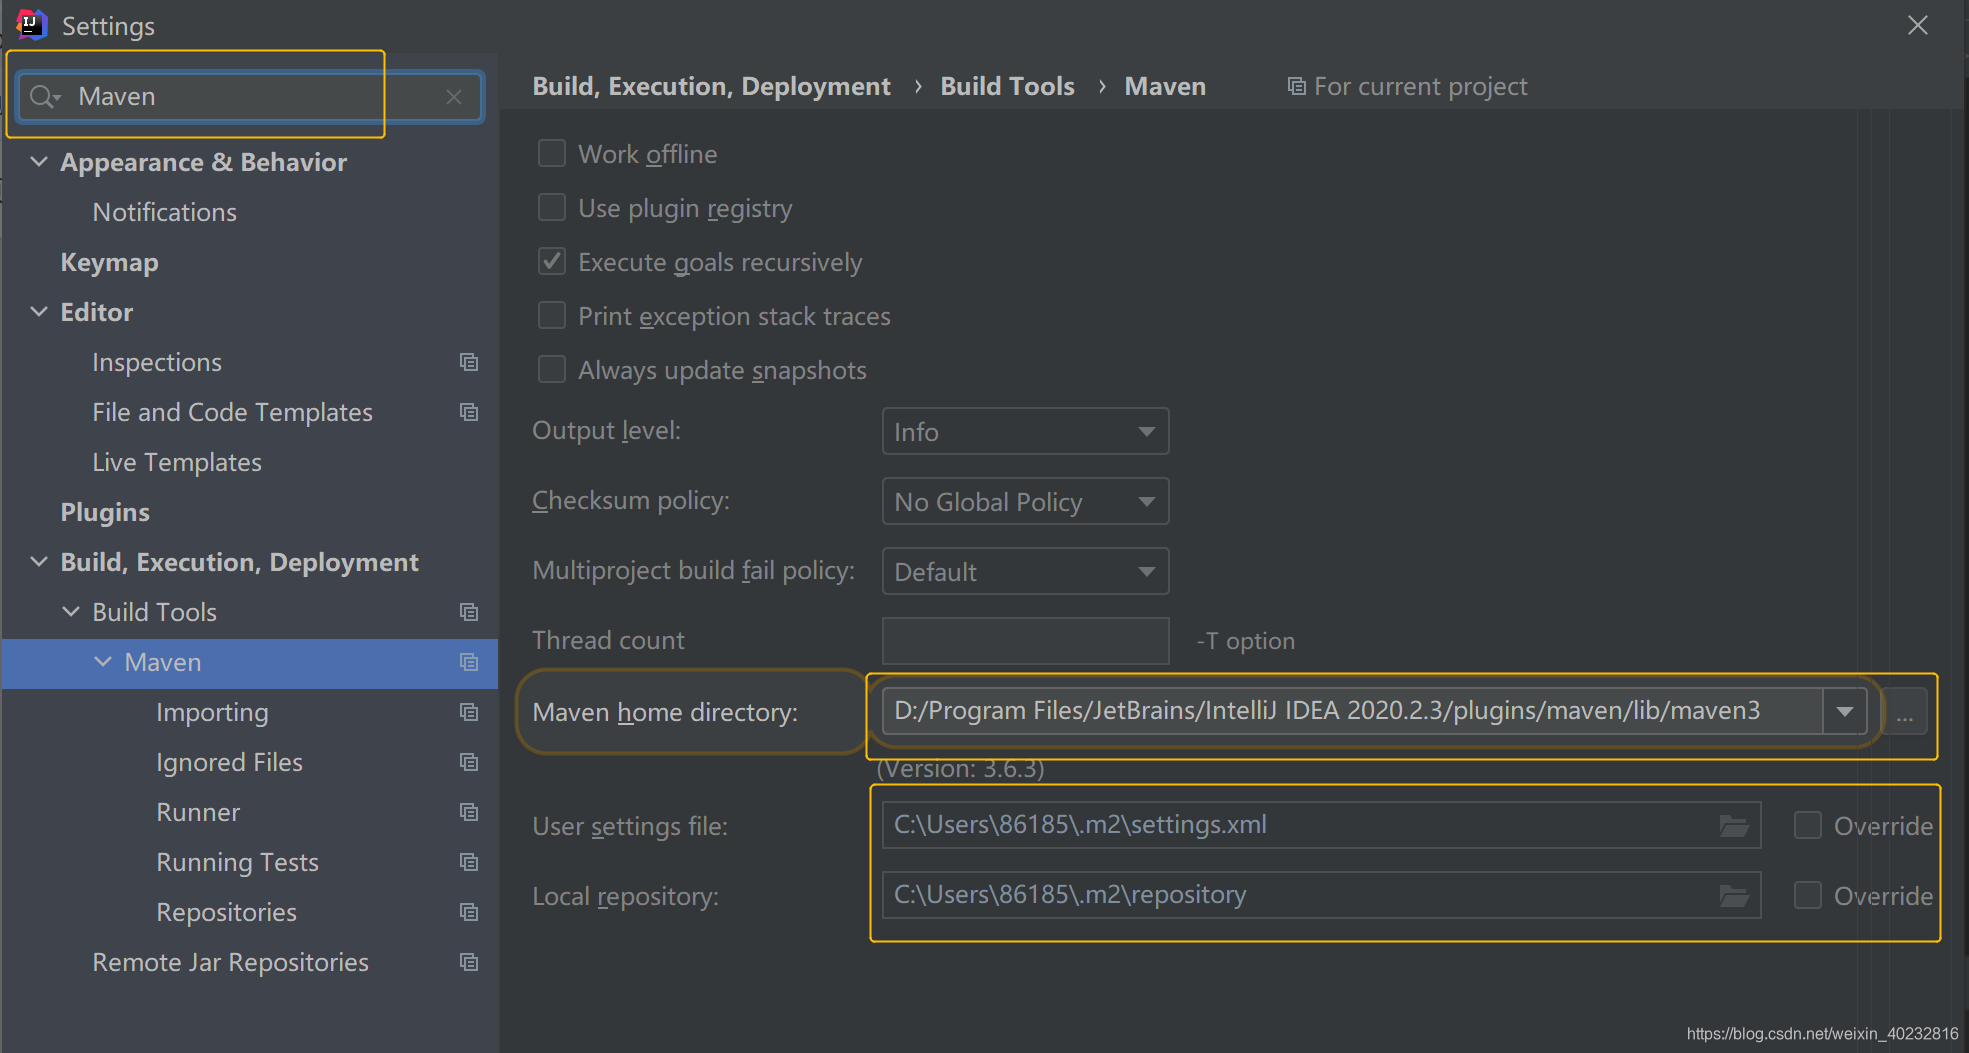
Task: Select Inspections under Editor
Action: [157, 362]
